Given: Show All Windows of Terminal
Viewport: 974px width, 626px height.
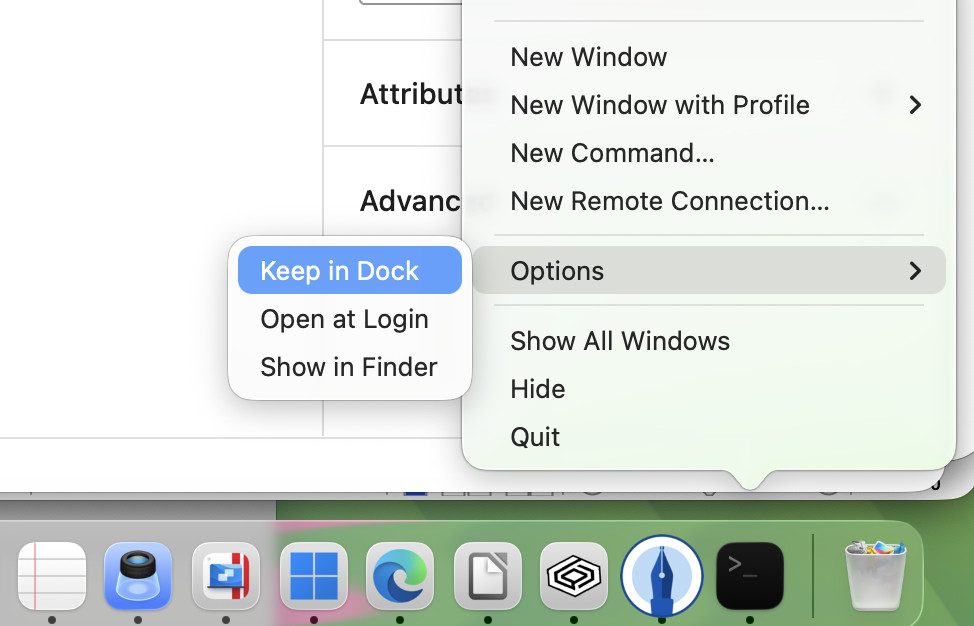Looking at the screenshot, I should pyautogui.click(x=620, y=340).
